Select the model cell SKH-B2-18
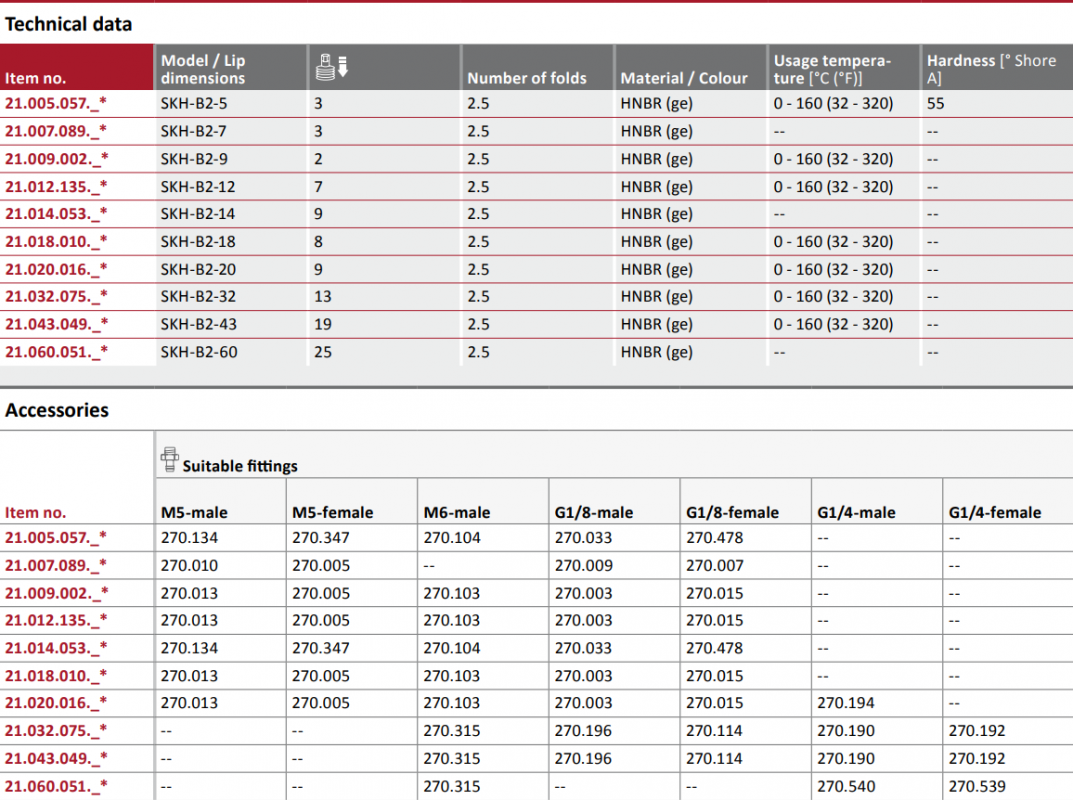The image size is (1073, 800). (x=198, y=242)
